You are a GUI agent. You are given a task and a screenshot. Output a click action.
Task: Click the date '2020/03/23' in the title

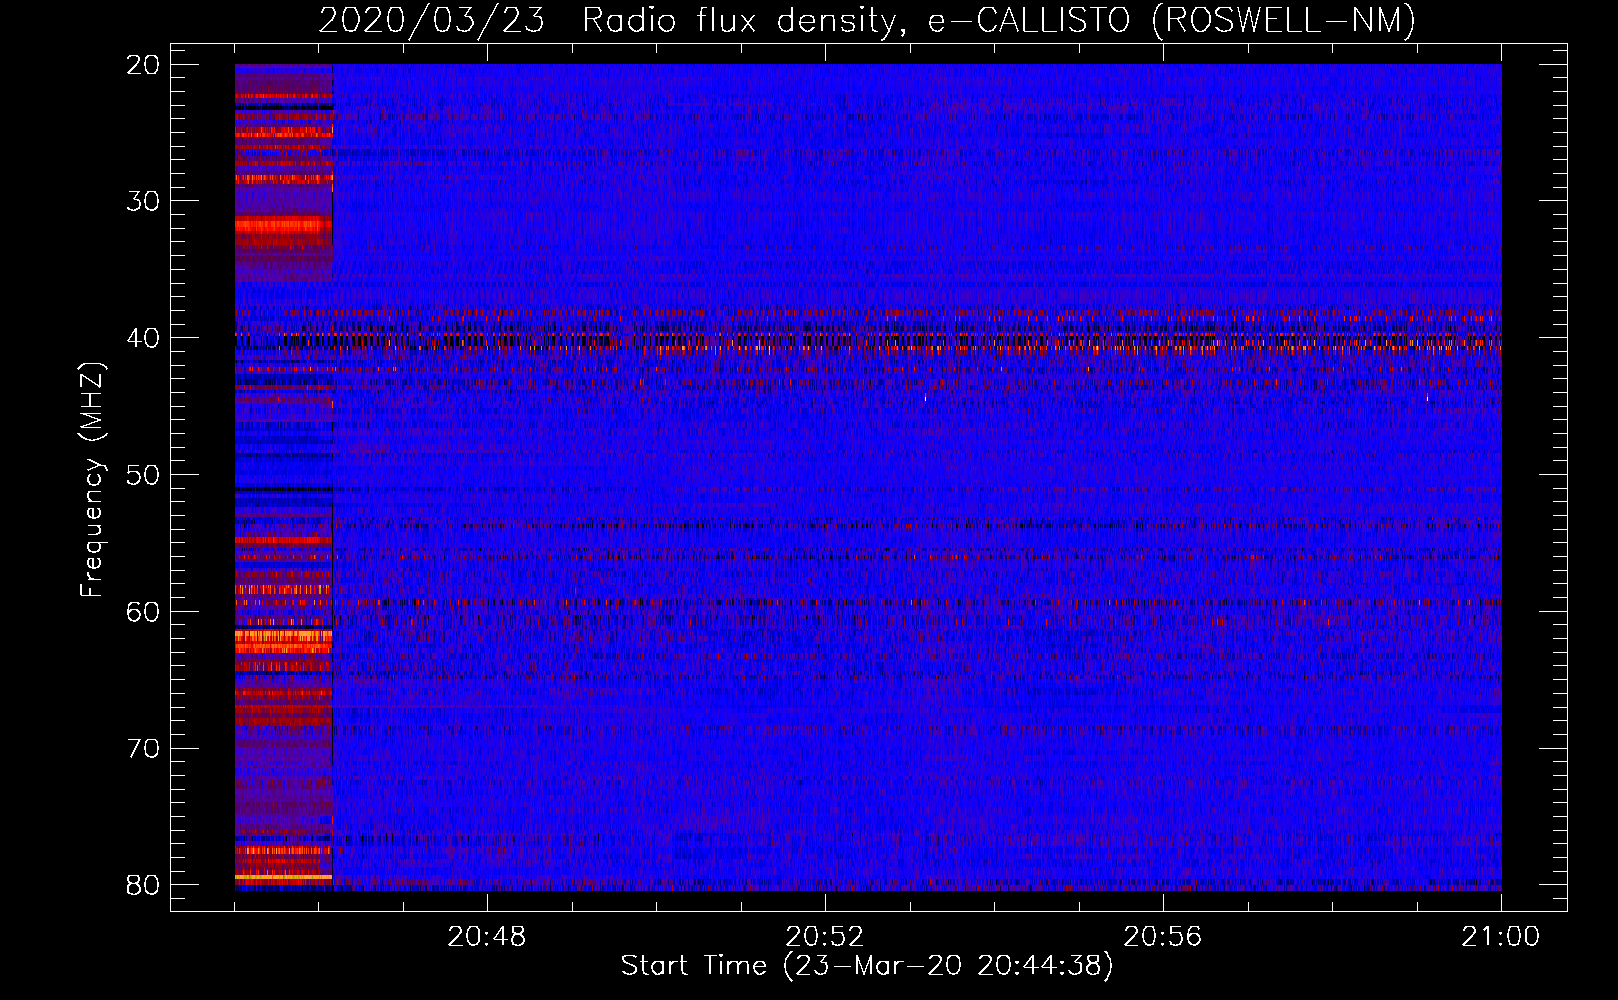point(432,20)
